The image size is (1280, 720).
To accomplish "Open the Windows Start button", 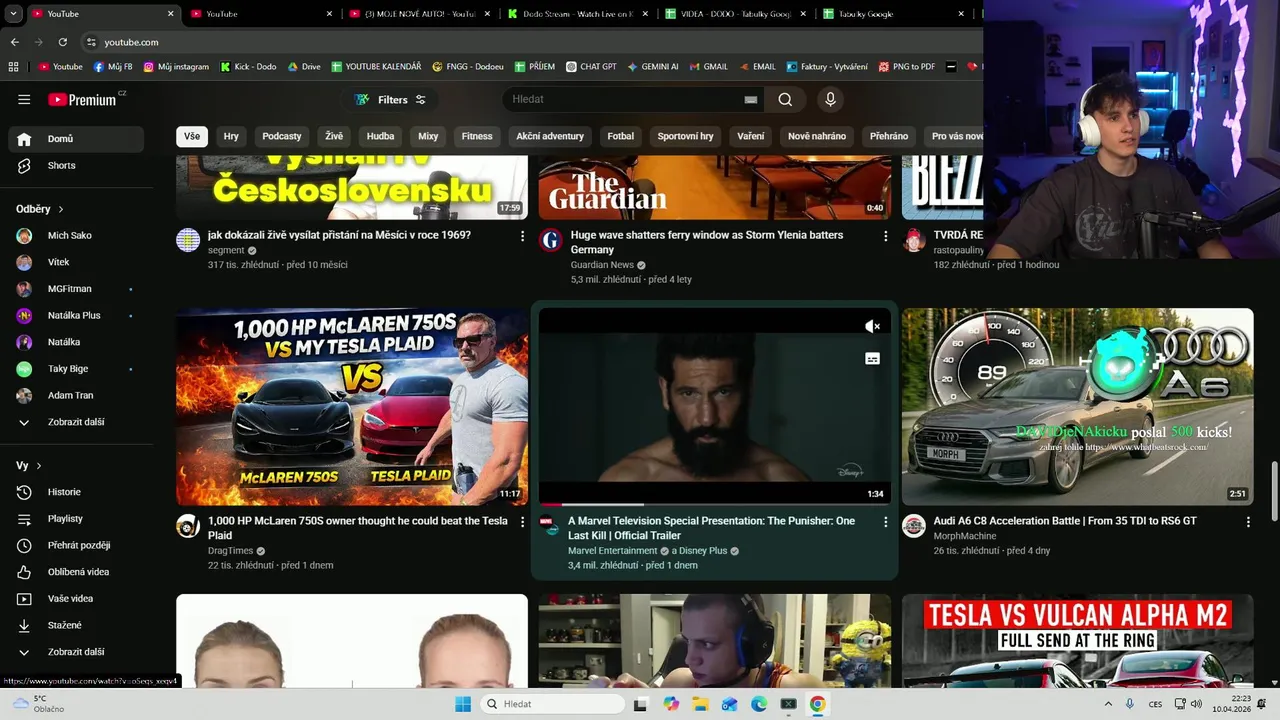I will pyautogui.click(x=463, y=704).
